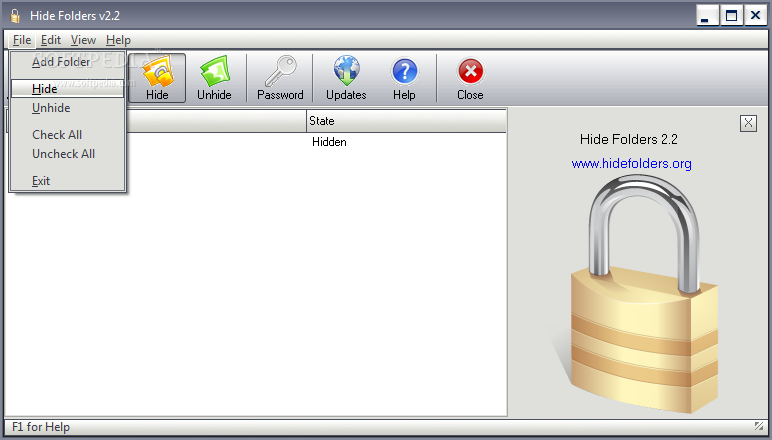The height and width of the screenshot is (440, 772).
Task: Choose Uncheck All menu entry
Action: coord(67,154)
